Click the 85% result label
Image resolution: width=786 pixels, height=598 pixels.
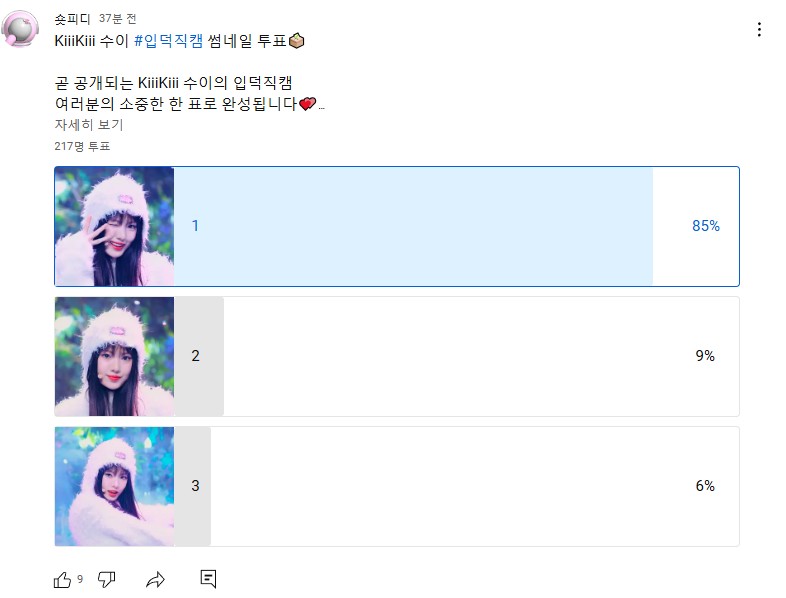[x=706, y=226]
